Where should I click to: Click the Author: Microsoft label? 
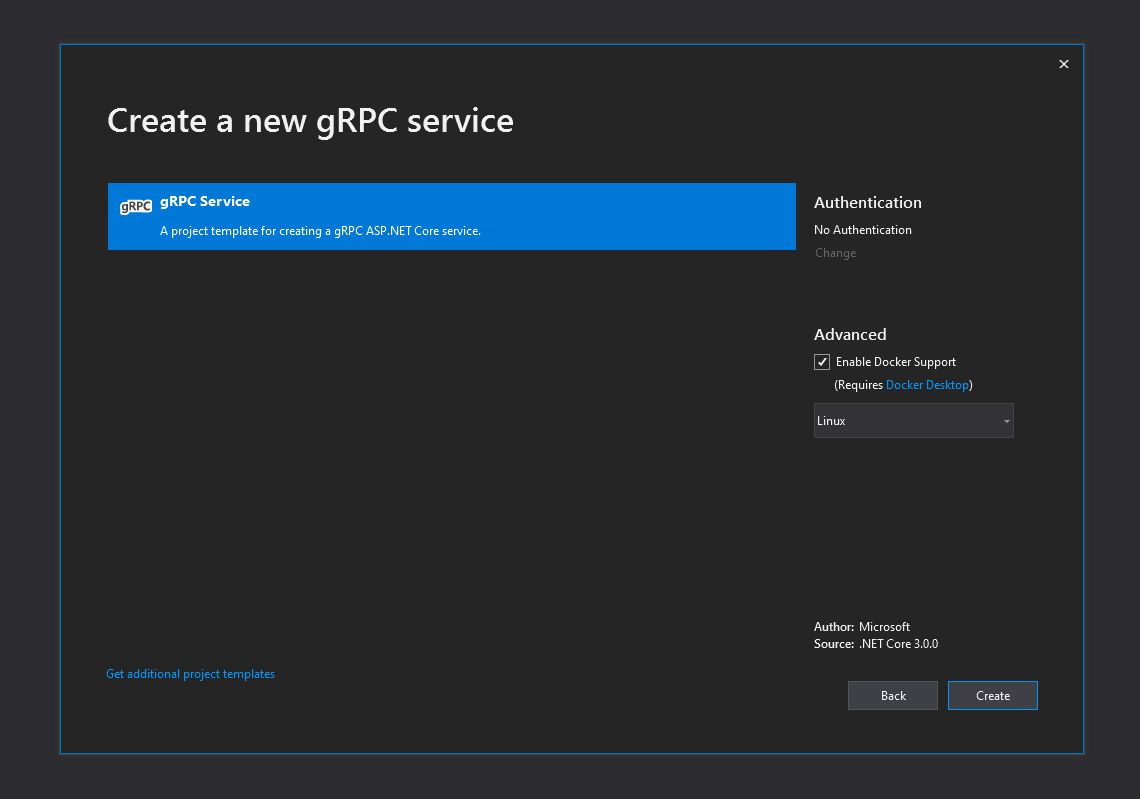(x=862, y=627)
